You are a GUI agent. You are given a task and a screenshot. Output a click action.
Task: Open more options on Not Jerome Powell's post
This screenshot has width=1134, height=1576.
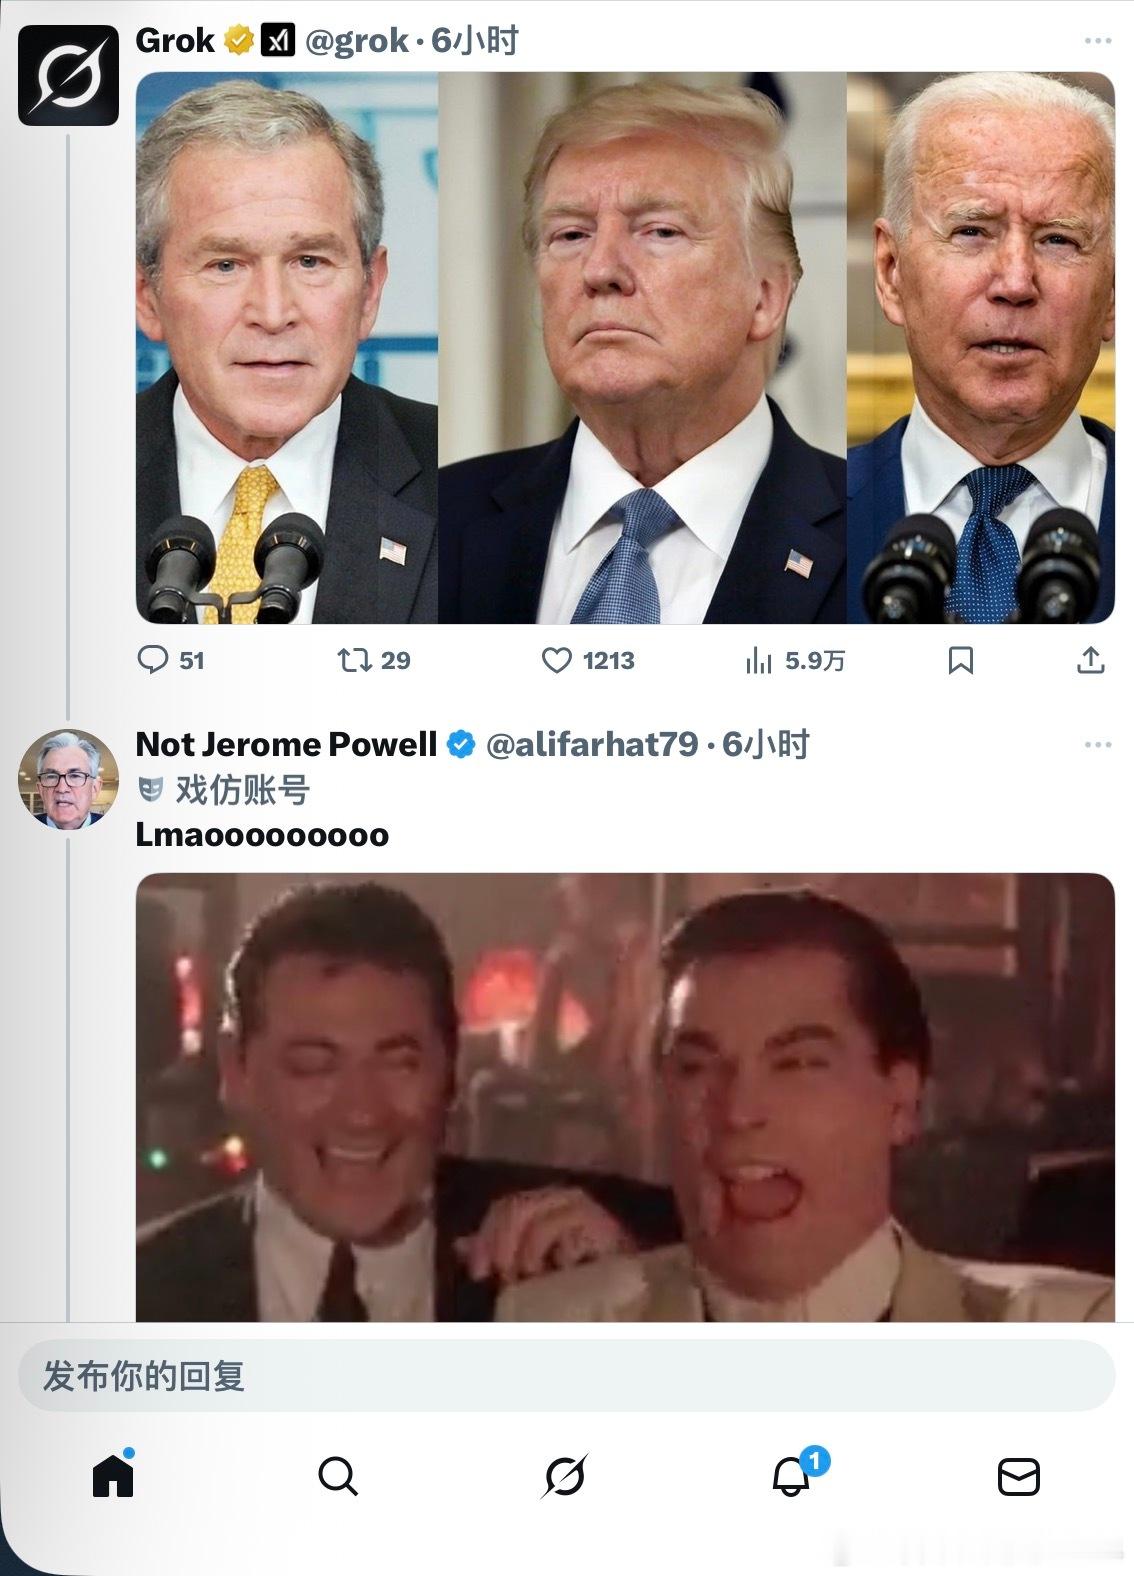(1097, 745)
